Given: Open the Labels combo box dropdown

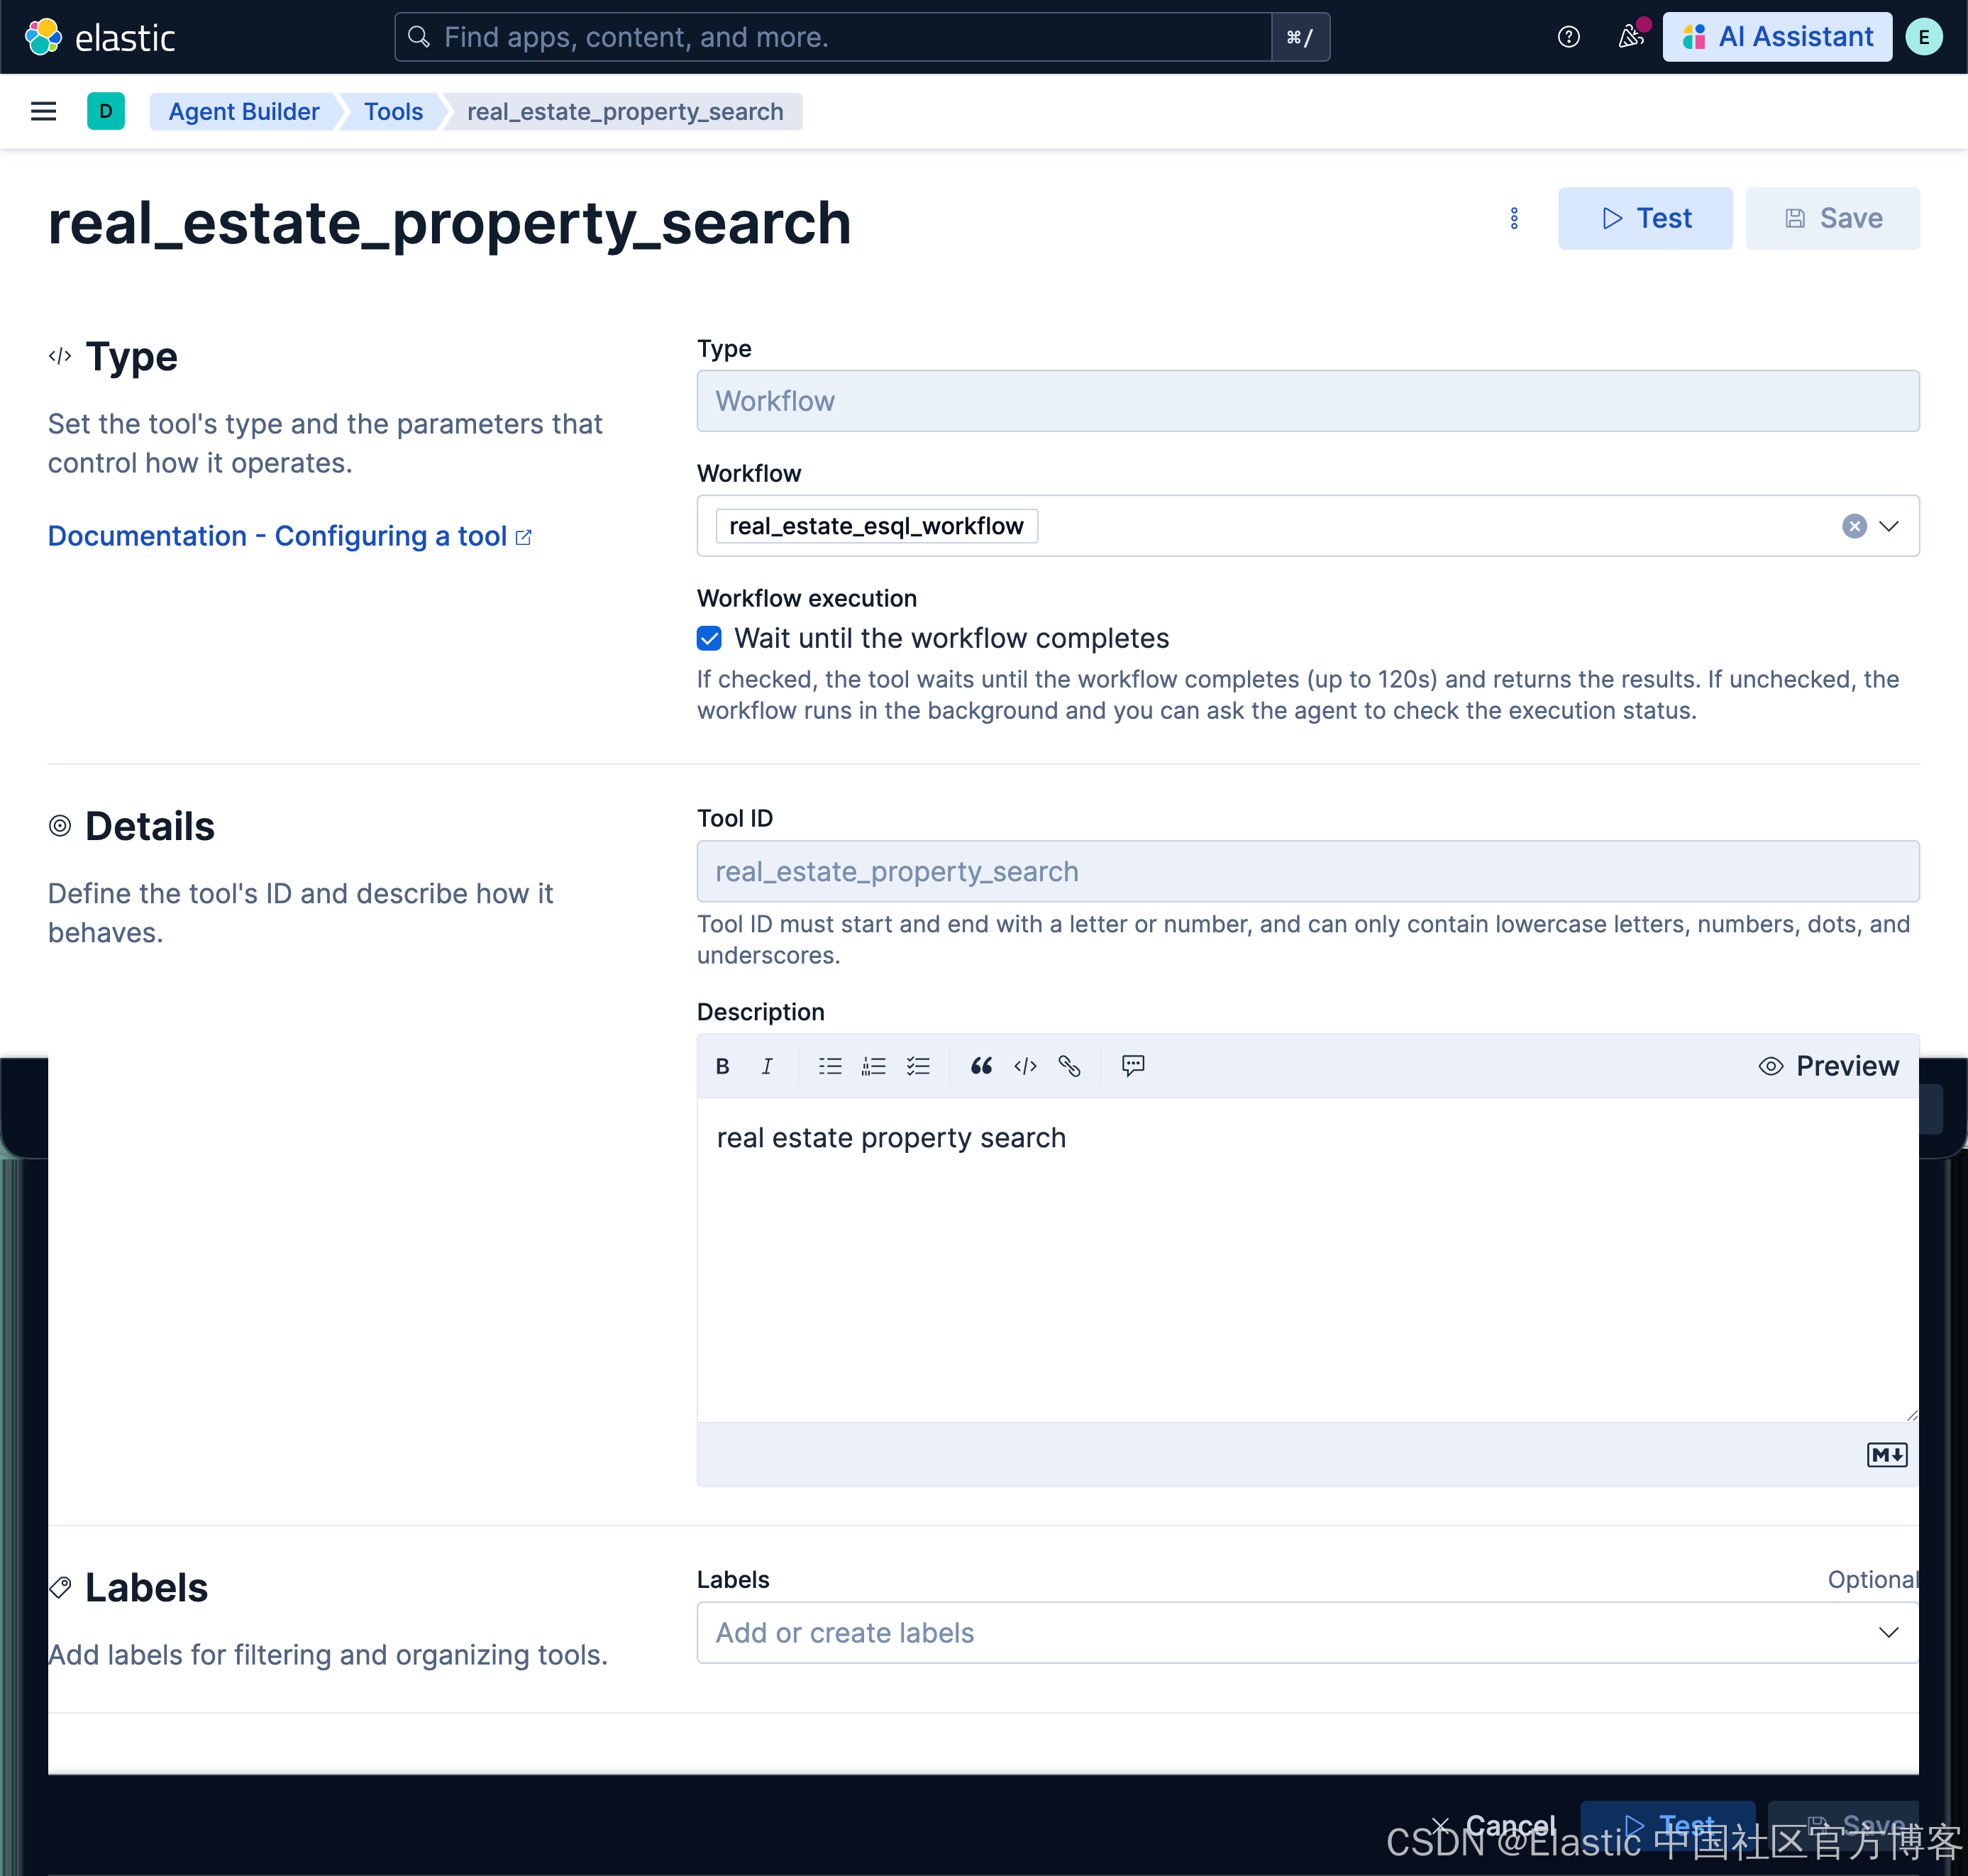Looking at the screenshot, I should pos(1888,1632).
